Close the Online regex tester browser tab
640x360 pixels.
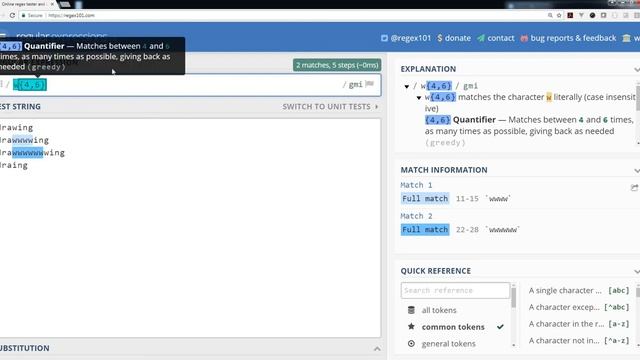(x=52, y=4)
